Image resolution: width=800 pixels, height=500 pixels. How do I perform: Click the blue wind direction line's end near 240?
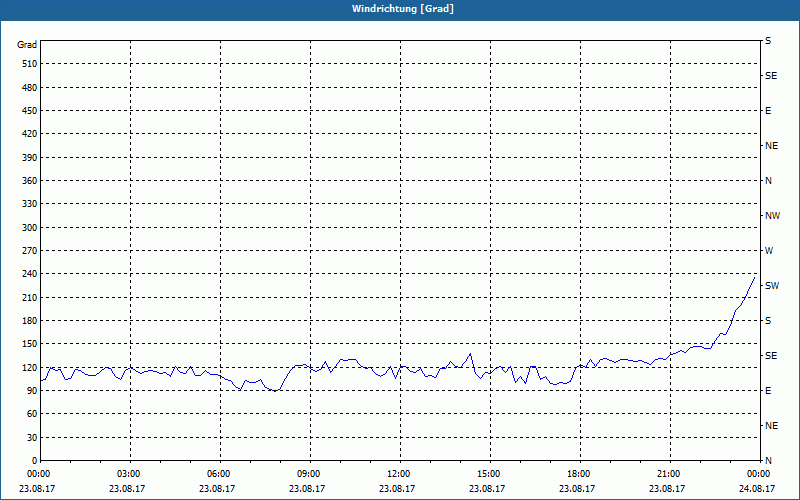[x=754, y=278]
